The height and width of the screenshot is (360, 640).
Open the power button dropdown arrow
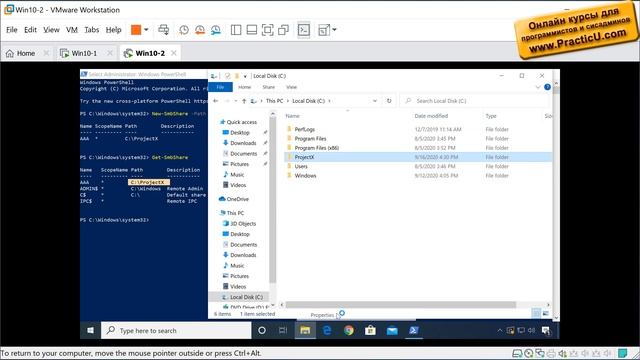pos(146,30)
